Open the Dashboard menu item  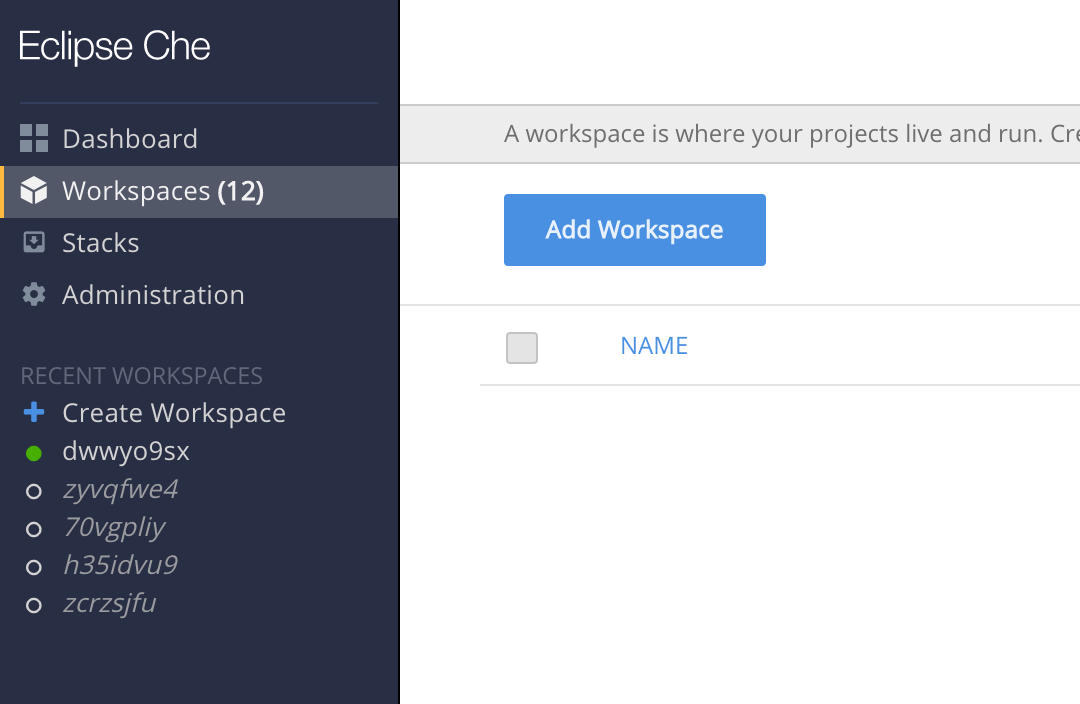[130, 139]
